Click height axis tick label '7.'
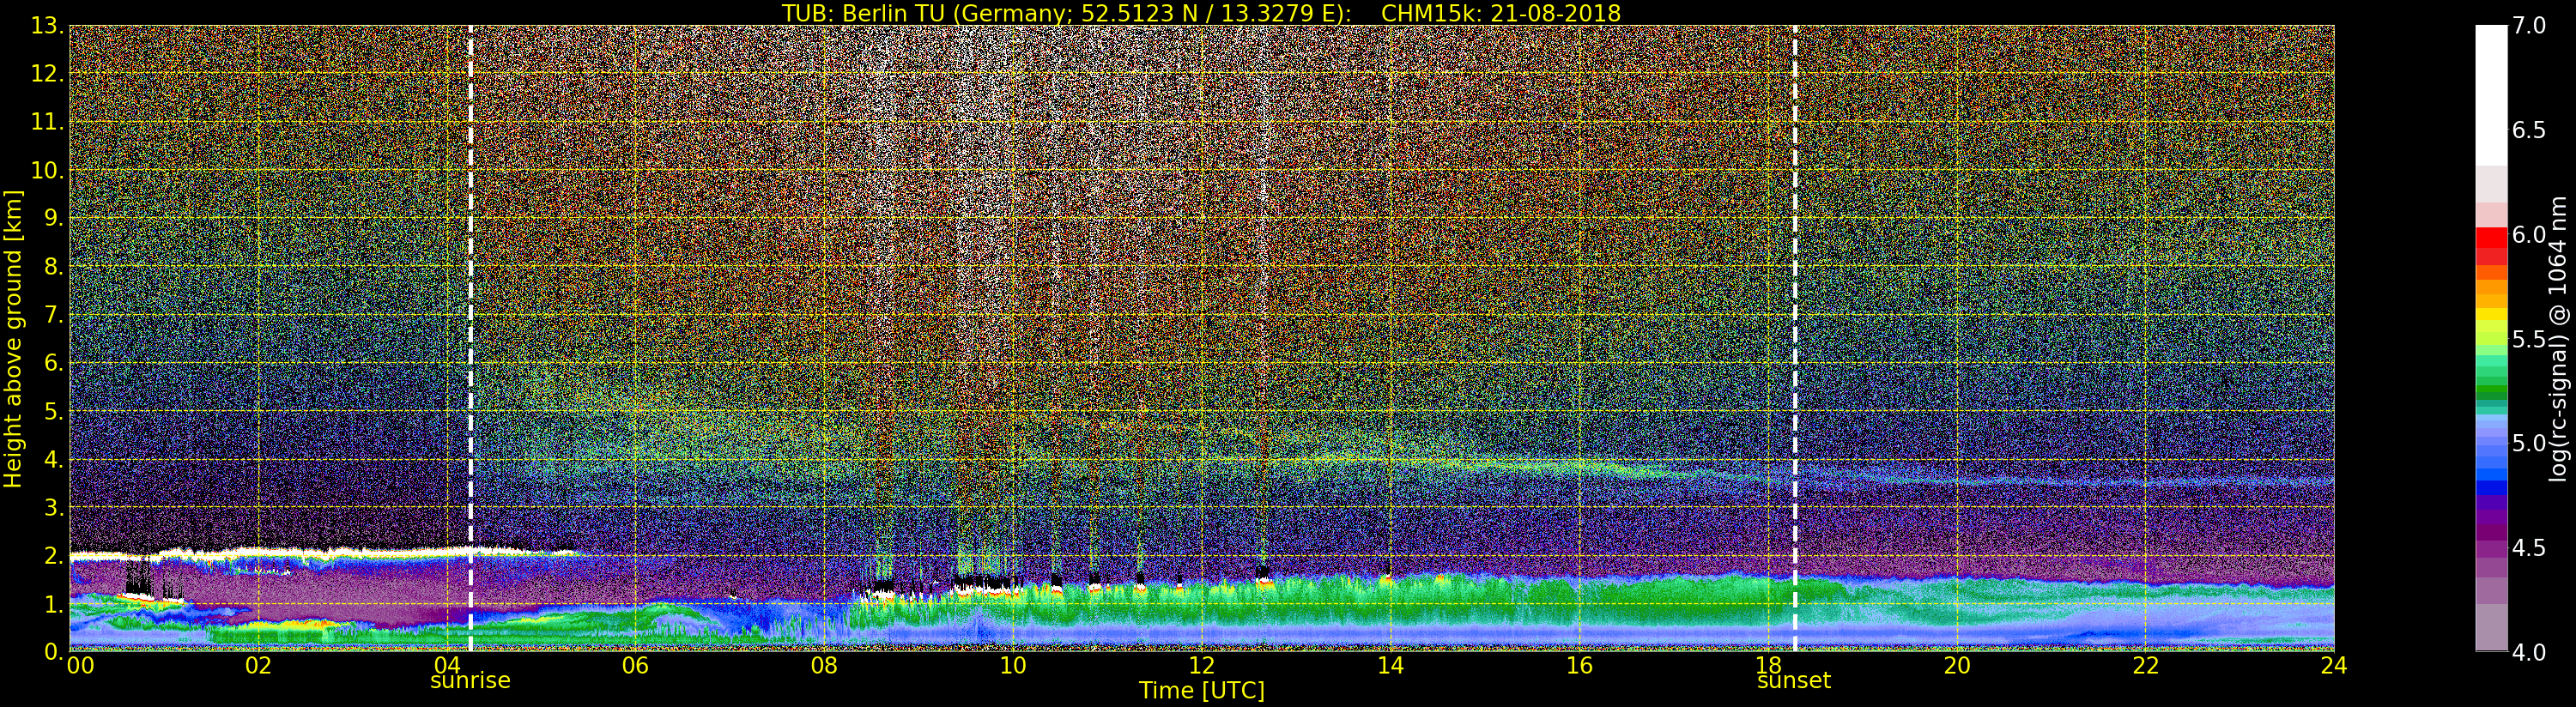This screenshot has height=707, width=2576. point(54,315)
